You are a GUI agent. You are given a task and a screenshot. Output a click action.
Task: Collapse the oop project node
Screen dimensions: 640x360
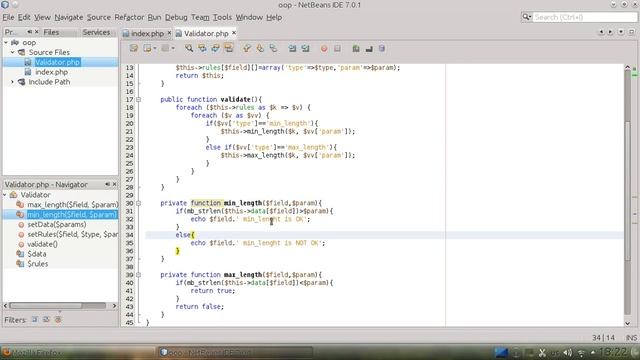pyautogui.click(x=6, y=42)
